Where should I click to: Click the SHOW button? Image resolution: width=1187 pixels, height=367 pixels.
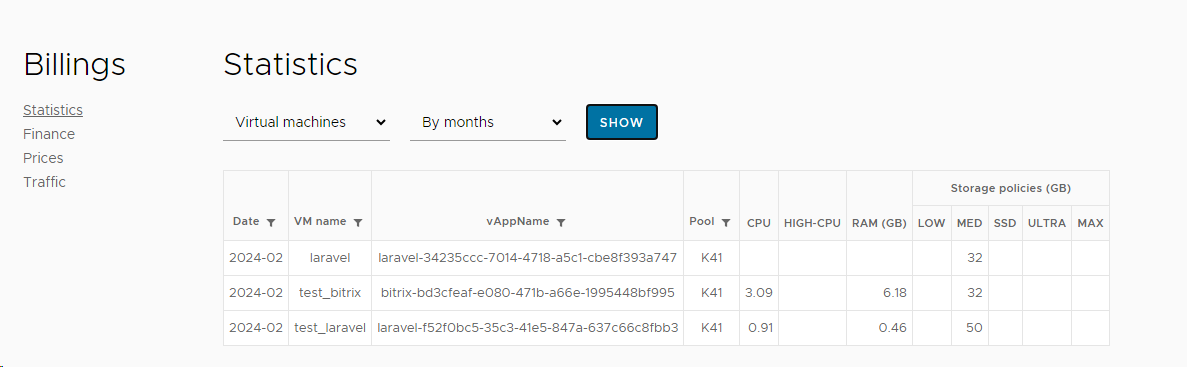[622, 123]
